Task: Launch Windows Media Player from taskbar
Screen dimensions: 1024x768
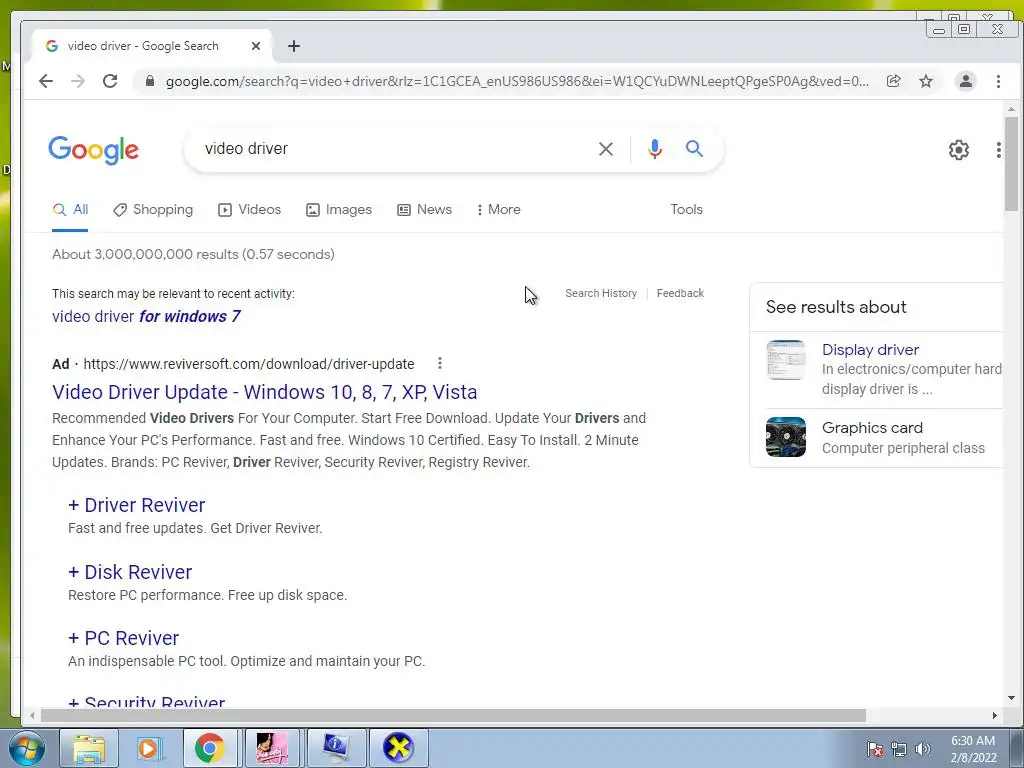Action: tap(148, 748)
